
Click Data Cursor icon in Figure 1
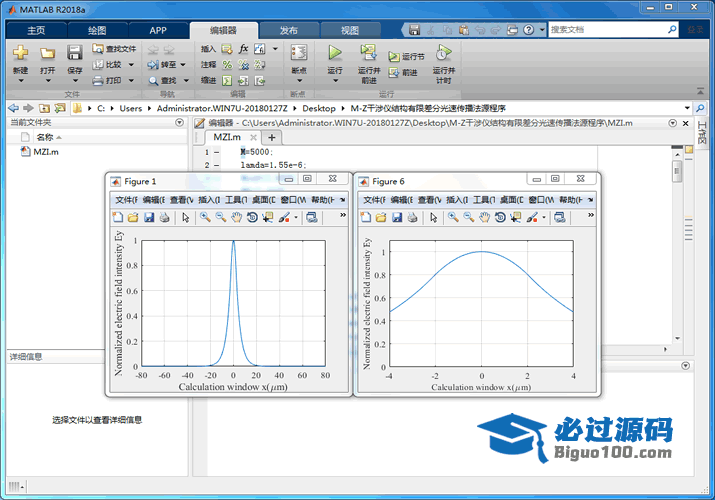point(268,217)
